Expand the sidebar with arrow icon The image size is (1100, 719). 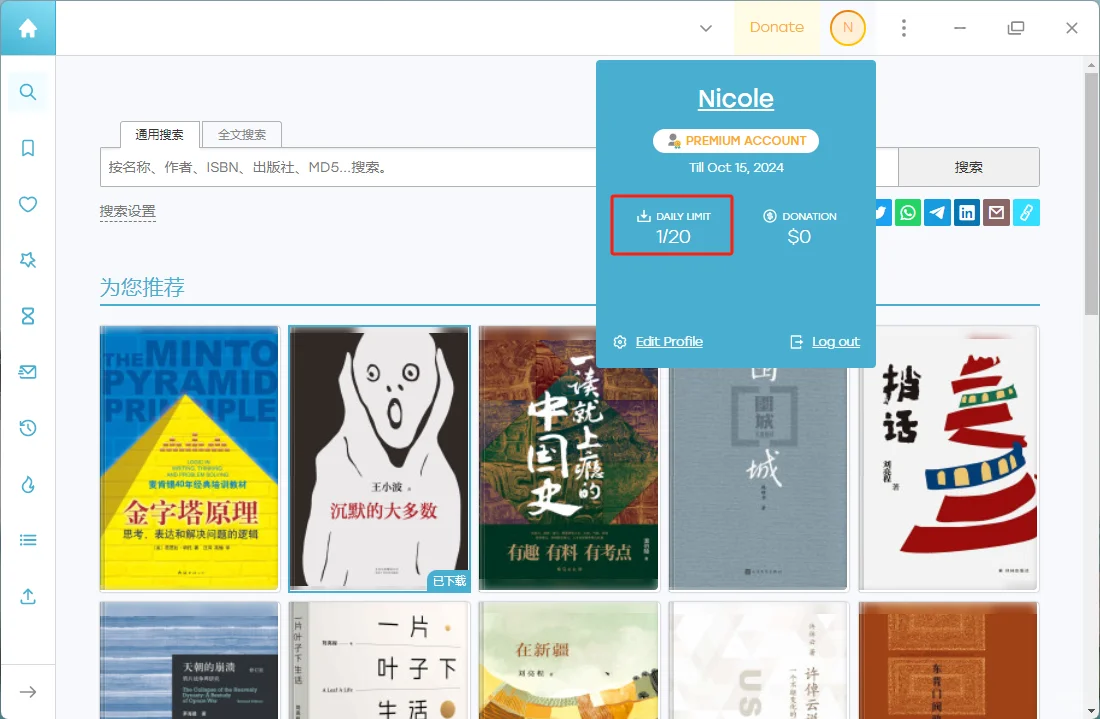(27, 692)
